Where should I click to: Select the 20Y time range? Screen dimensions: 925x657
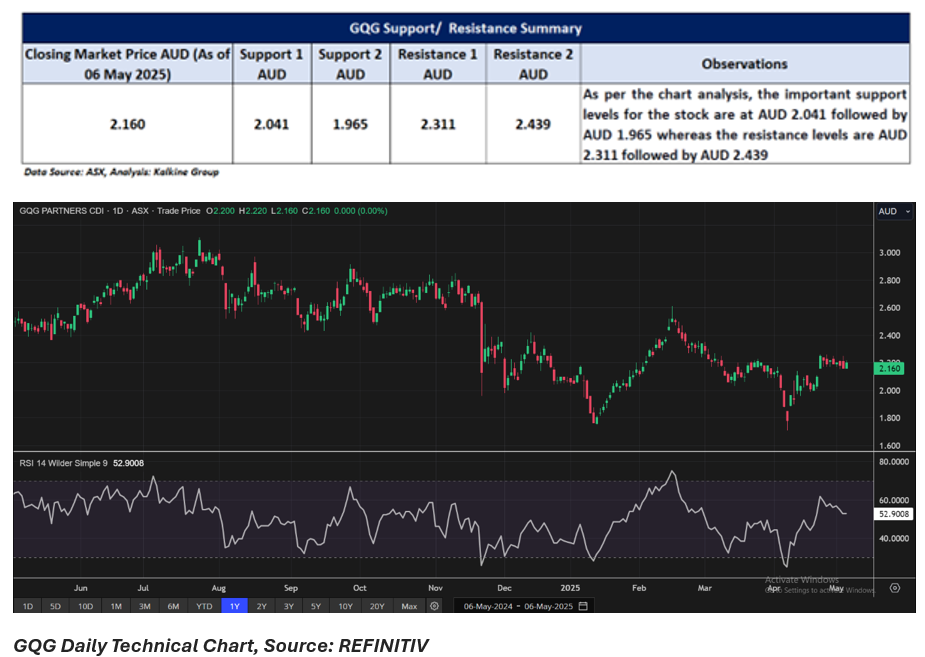[377, 606]
